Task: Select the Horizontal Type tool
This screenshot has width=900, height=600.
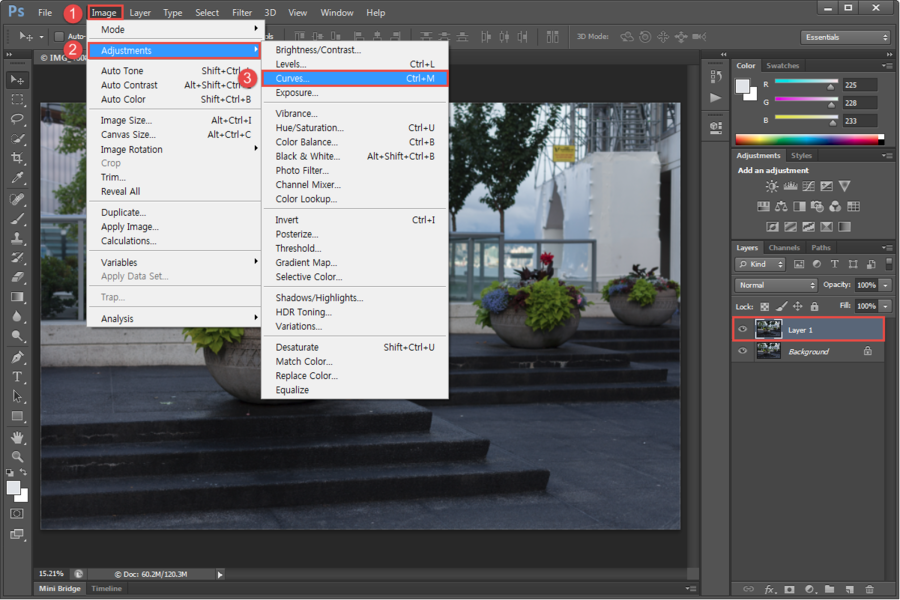Action: coord(18,377)
